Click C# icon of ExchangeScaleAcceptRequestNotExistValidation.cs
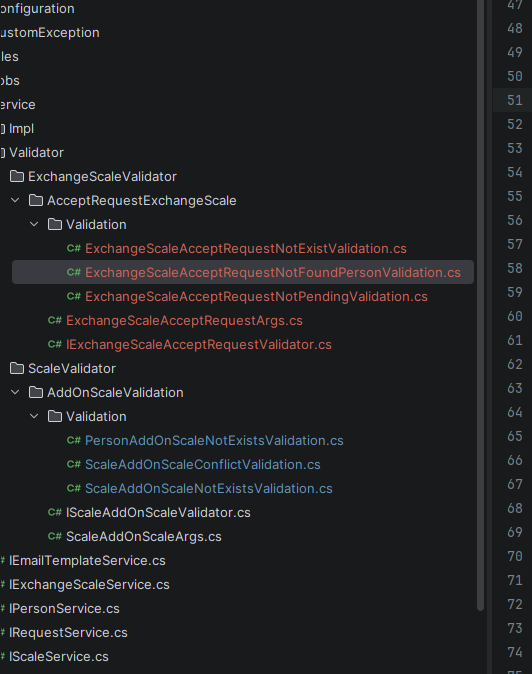Viewport: 532px width, 674px height. (73, 248)
